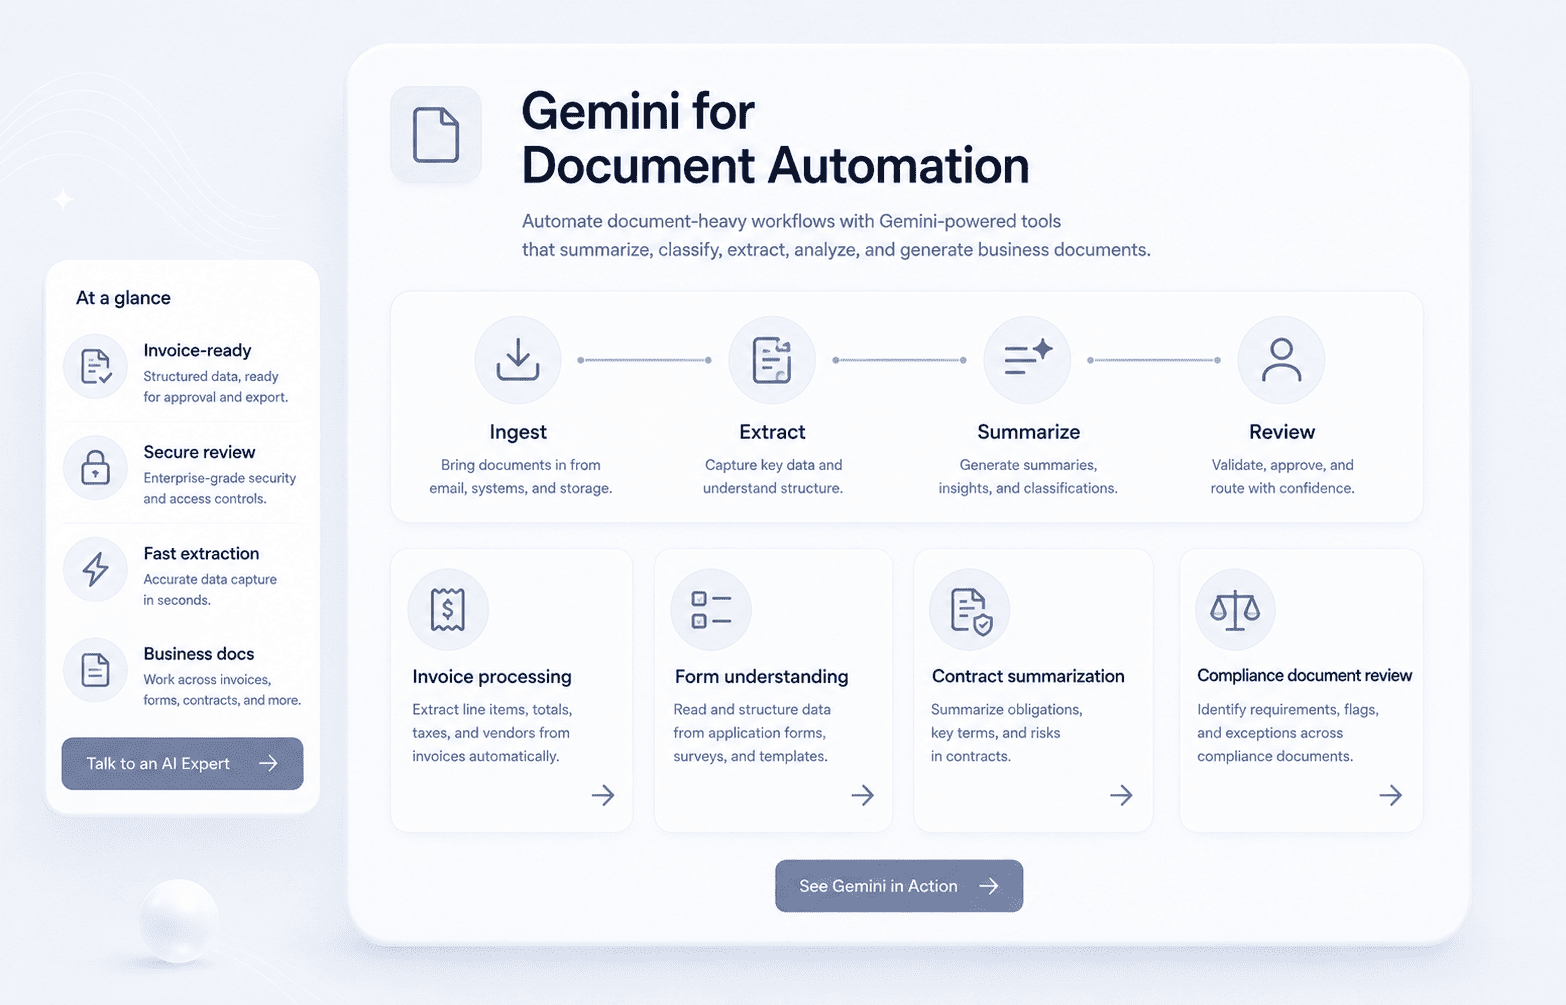Select the Summarize step label

(x=1028, y=432)
